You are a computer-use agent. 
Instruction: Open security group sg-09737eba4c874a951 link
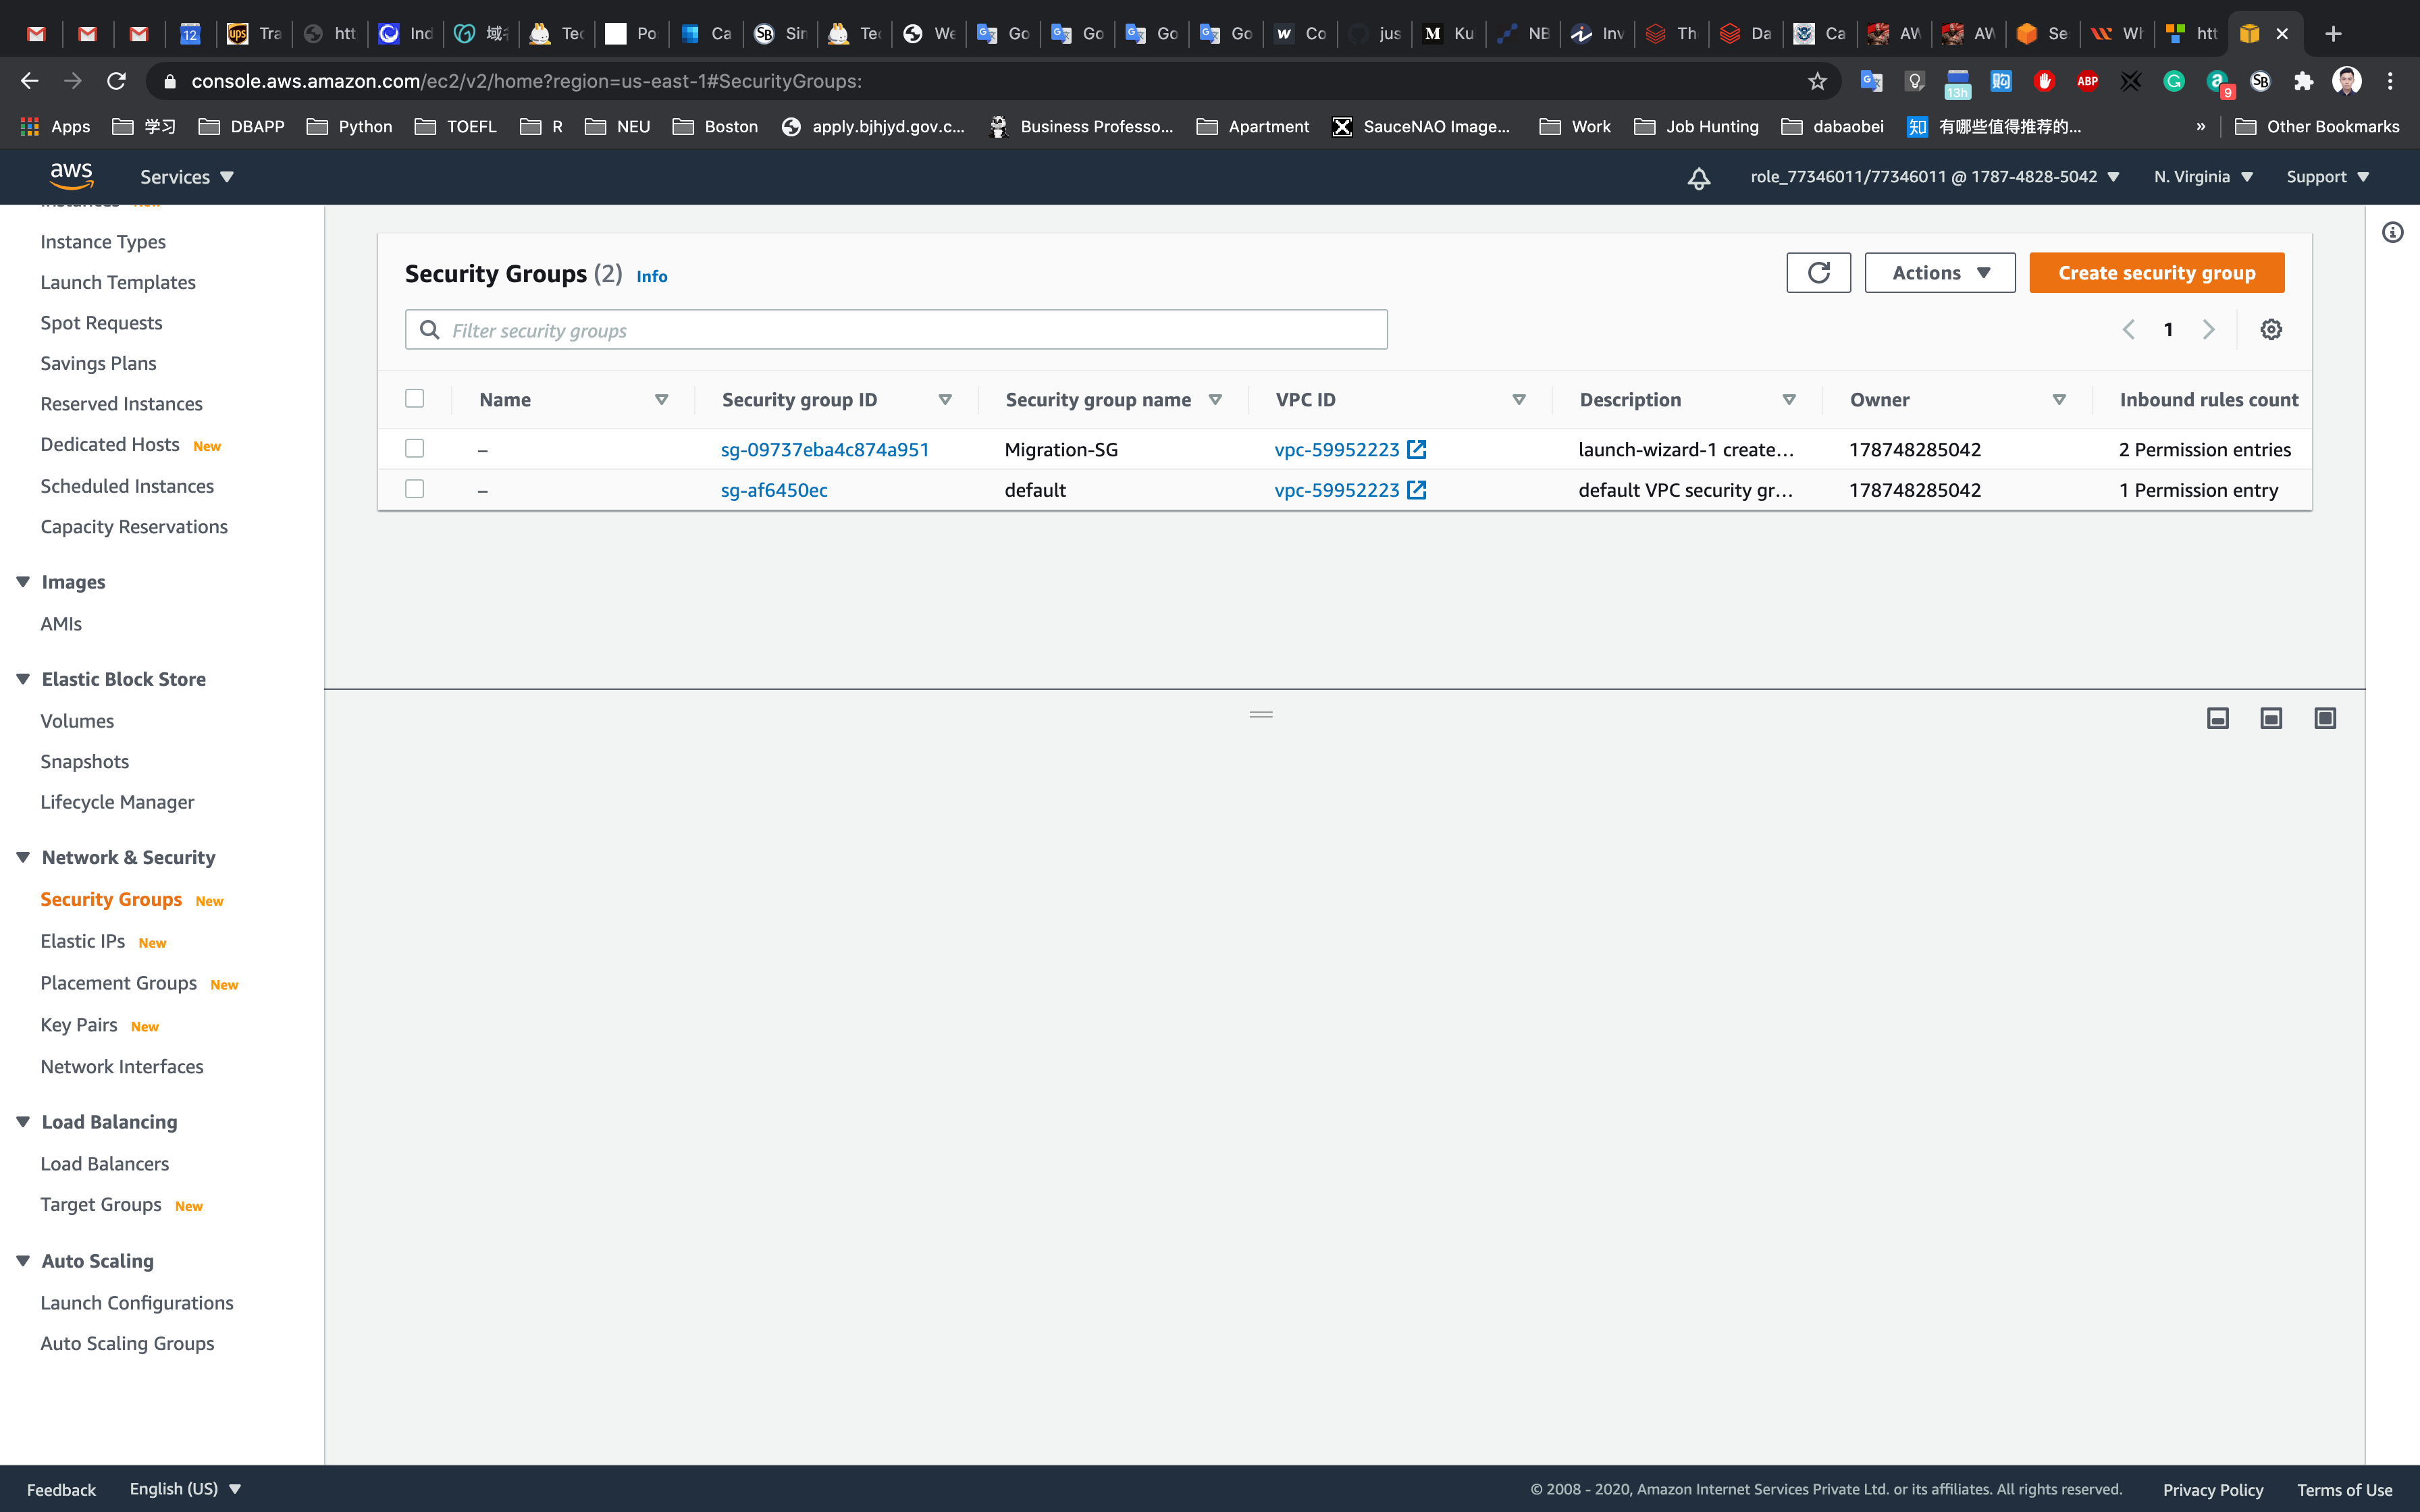pyautogui.click(x=825, y=450)
